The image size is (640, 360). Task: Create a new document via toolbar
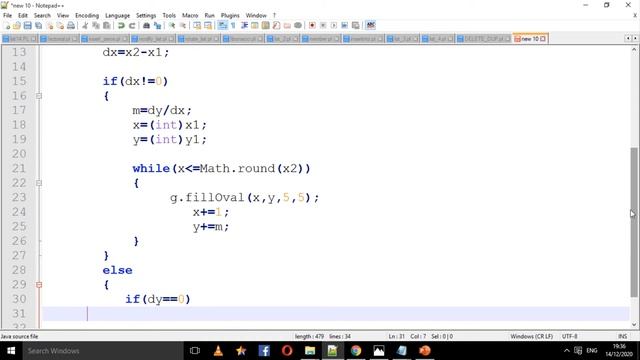(x=7, y=25)
